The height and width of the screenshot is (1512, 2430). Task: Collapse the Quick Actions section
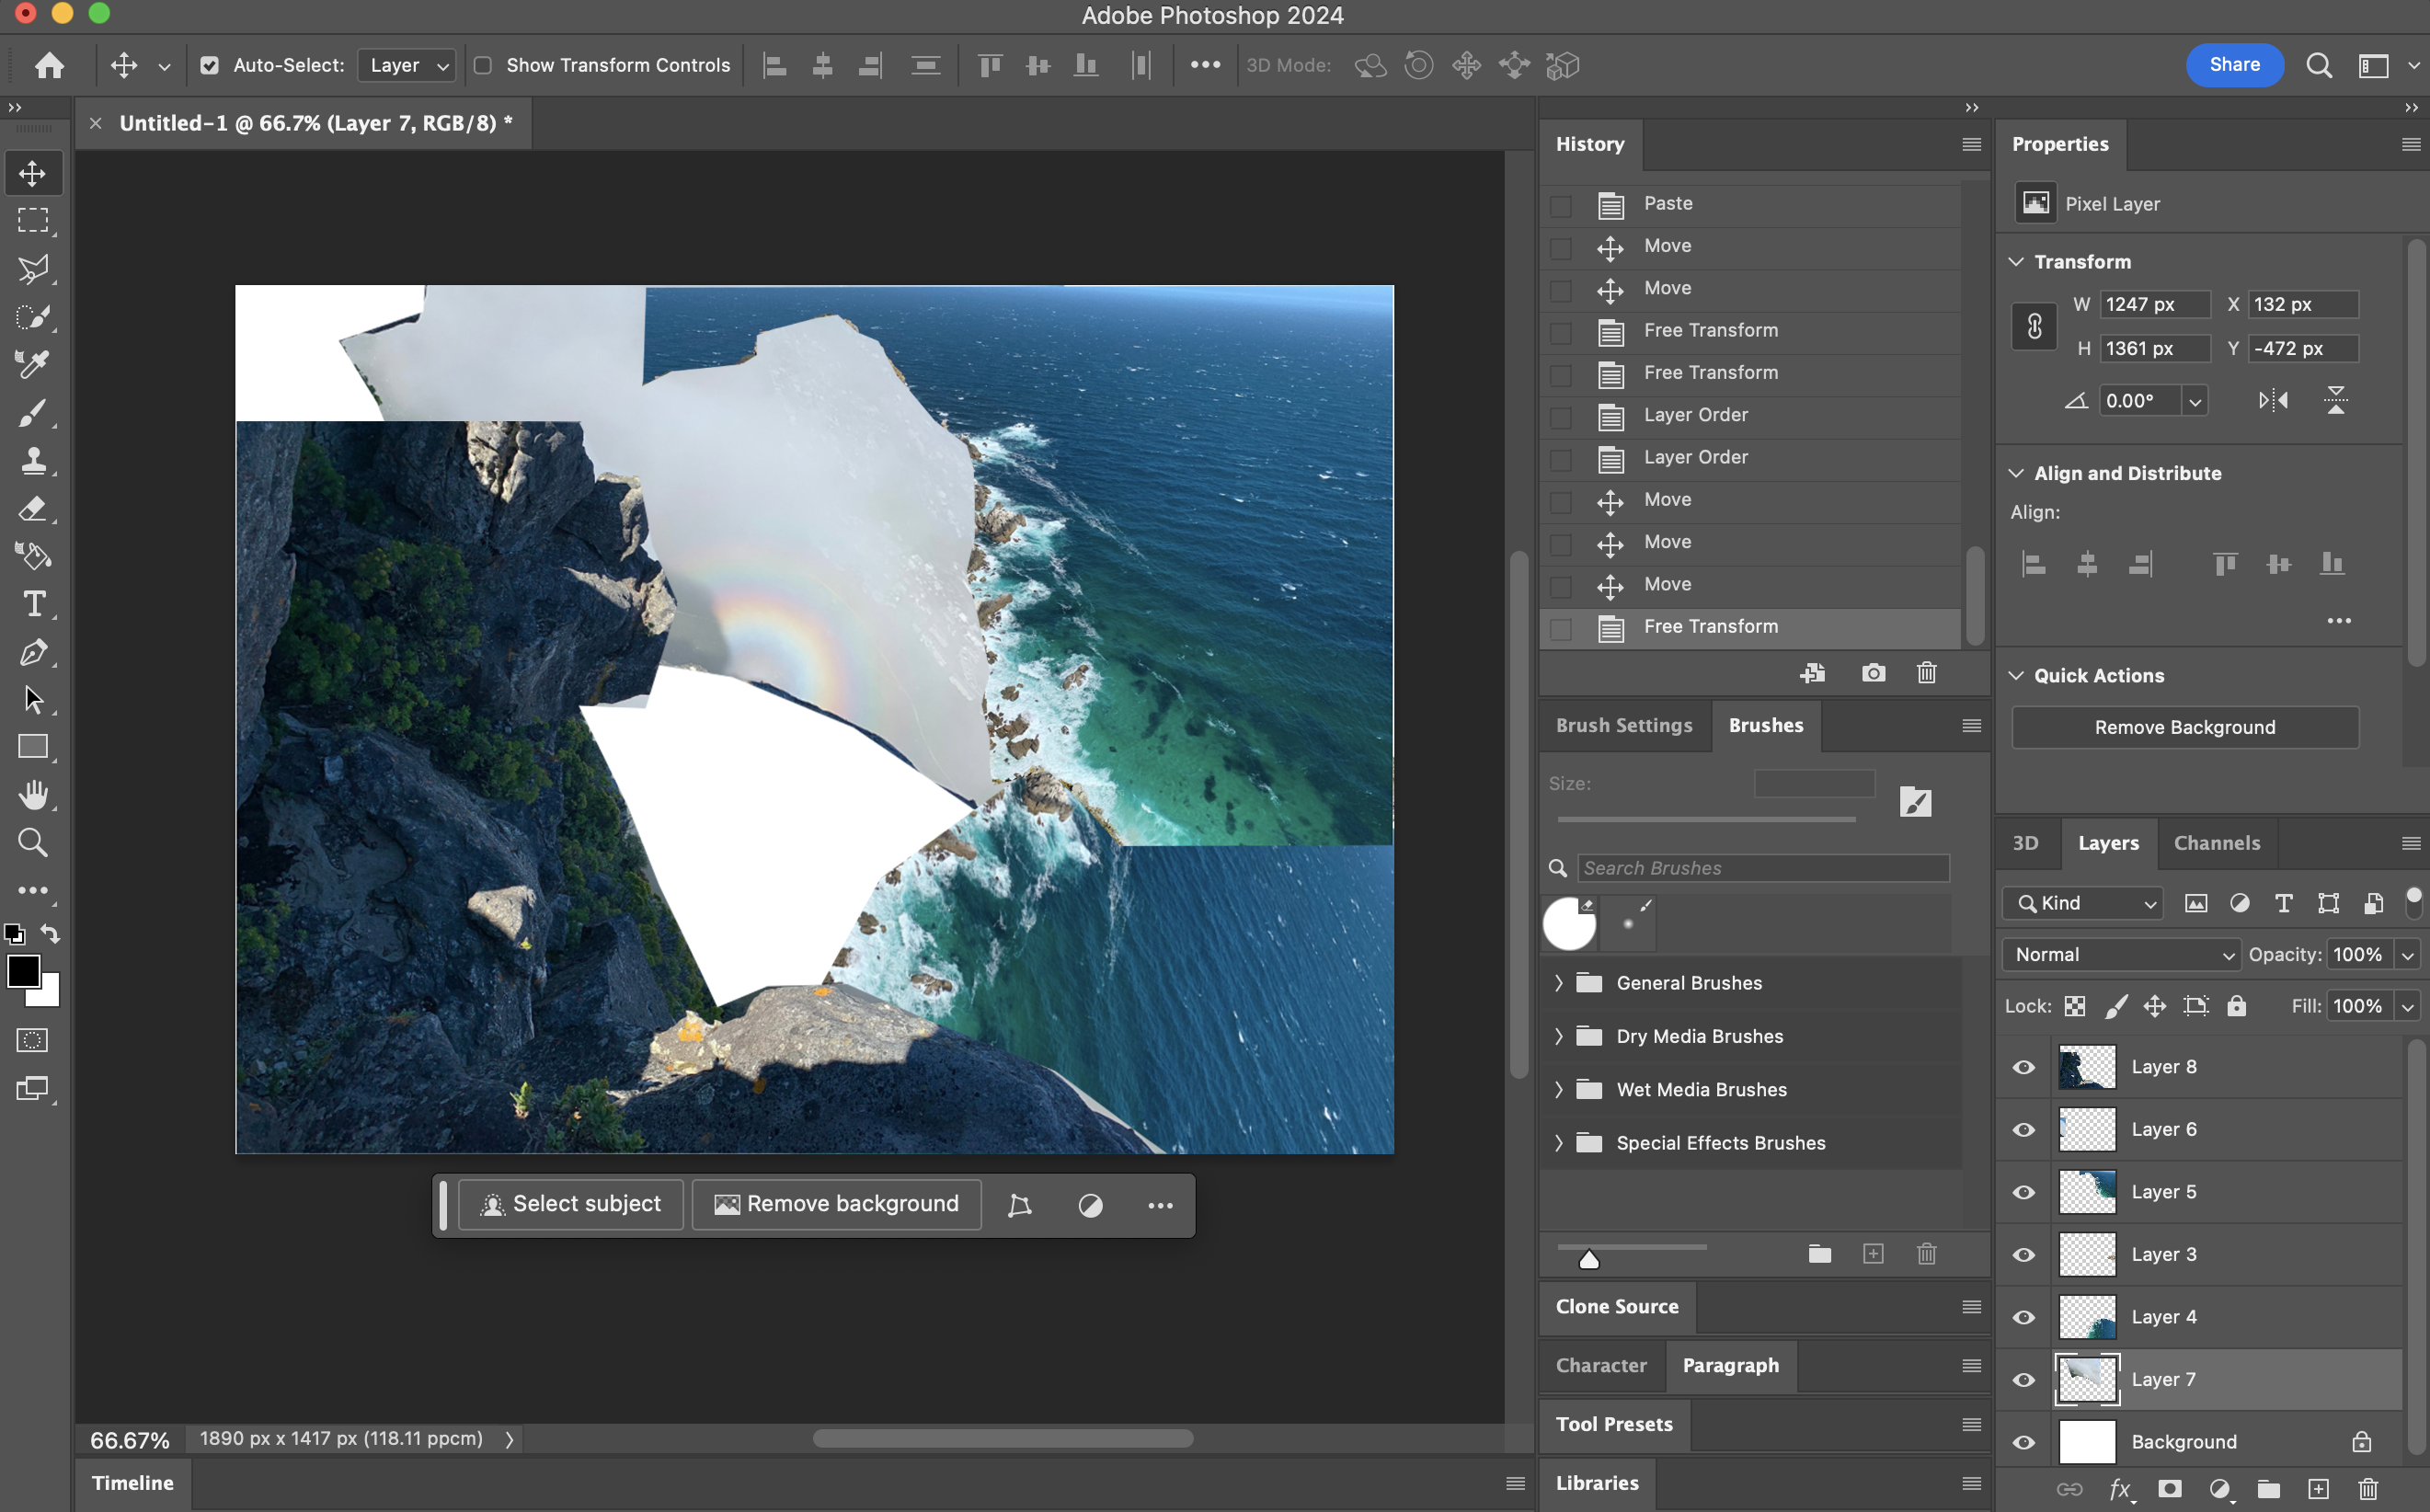pos(2016,676)
